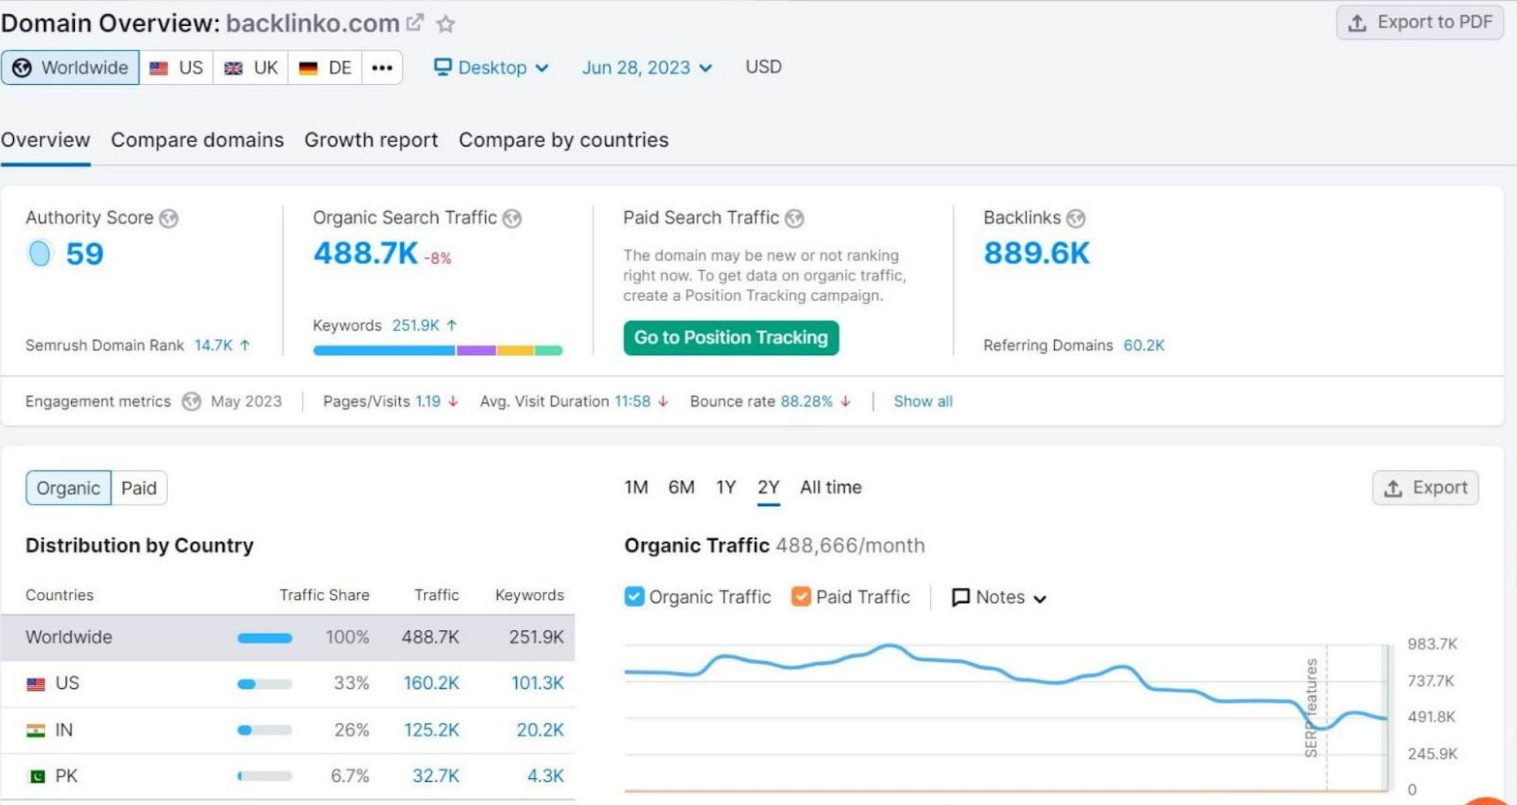Viewport: 1517px width, 805px height.
Task: Select the 1M time range
Action: (636, 487)
